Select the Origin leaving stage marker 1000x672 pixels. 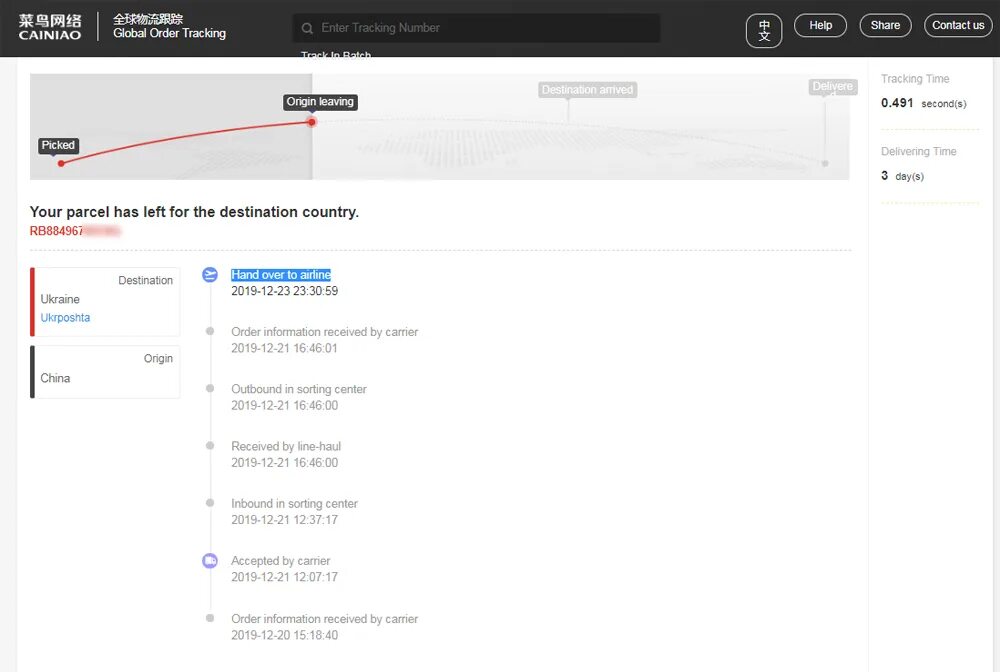(x=320, y=102)
